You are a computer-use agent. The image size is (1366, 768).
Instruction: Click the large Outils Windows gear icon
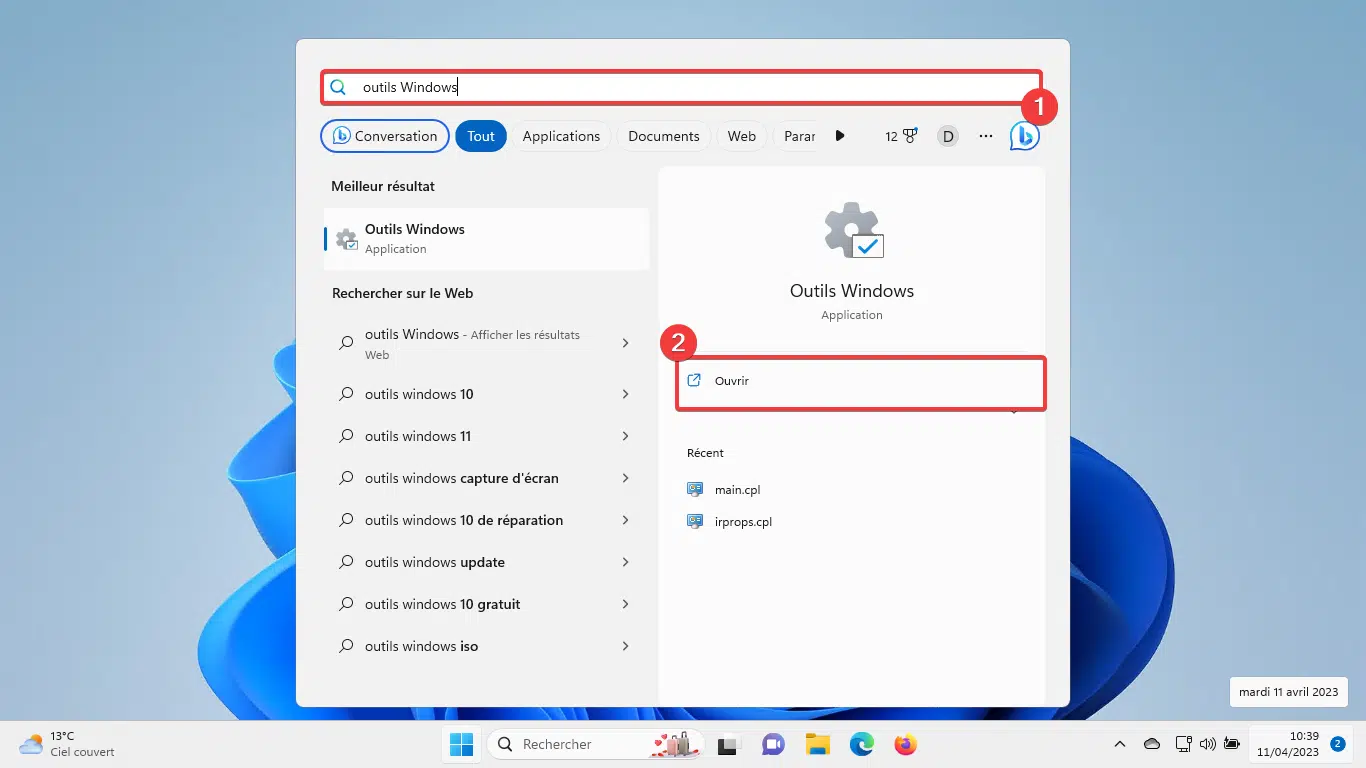click(x=853, y=230)
